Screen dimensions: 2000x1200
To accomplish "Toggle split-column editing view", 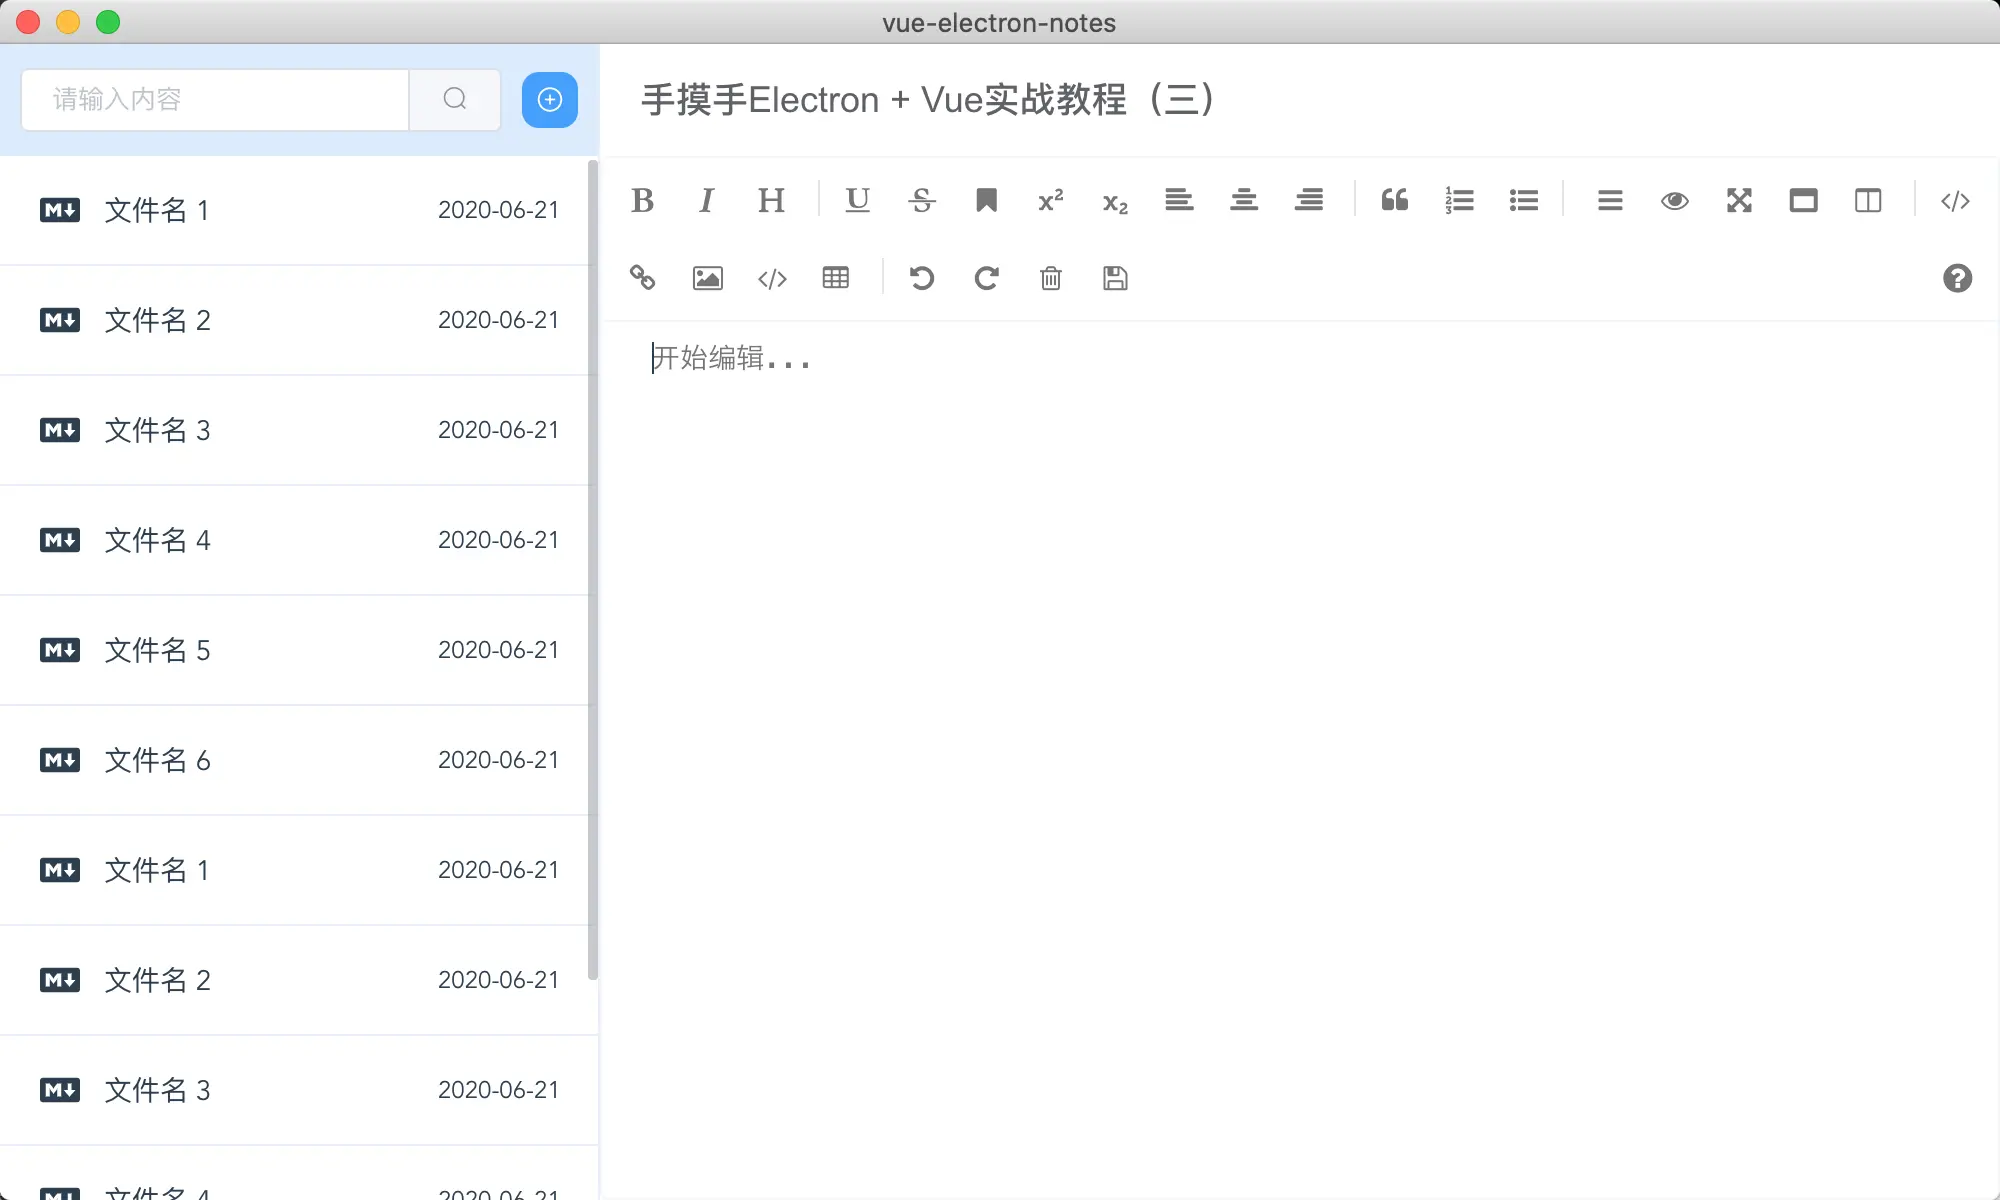I will [x=1867, y=201].
